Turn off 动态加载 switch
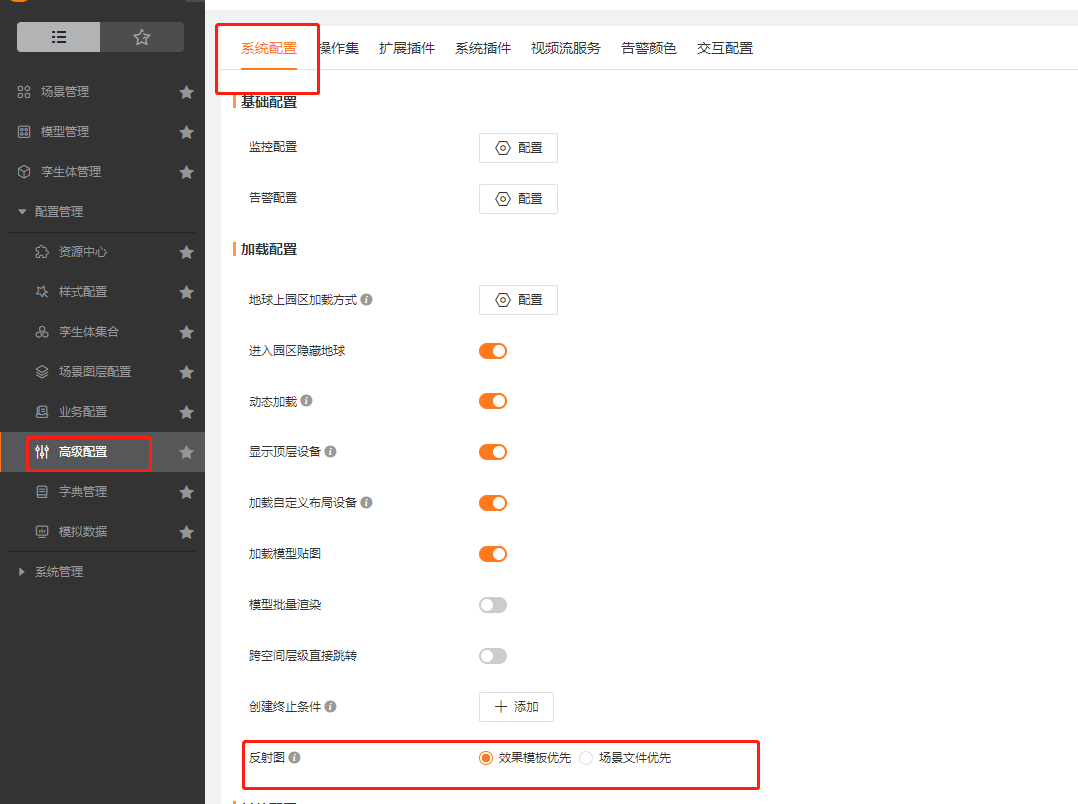 coord(493,401)
